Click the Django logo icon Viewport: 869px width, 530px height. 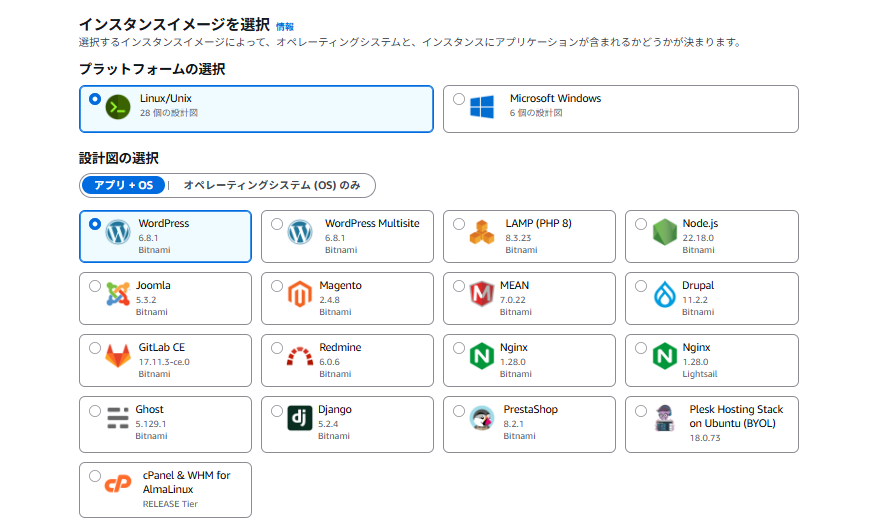click(300, 418)
